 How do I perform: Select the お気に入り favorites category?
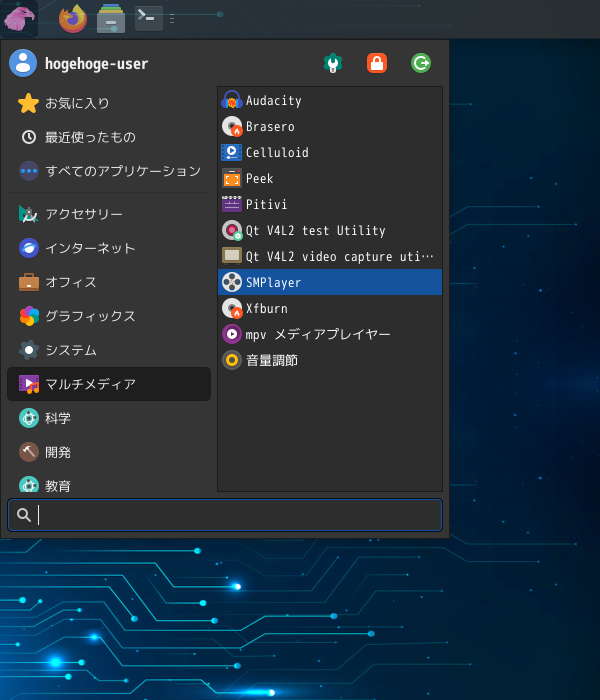click(109, 103)
